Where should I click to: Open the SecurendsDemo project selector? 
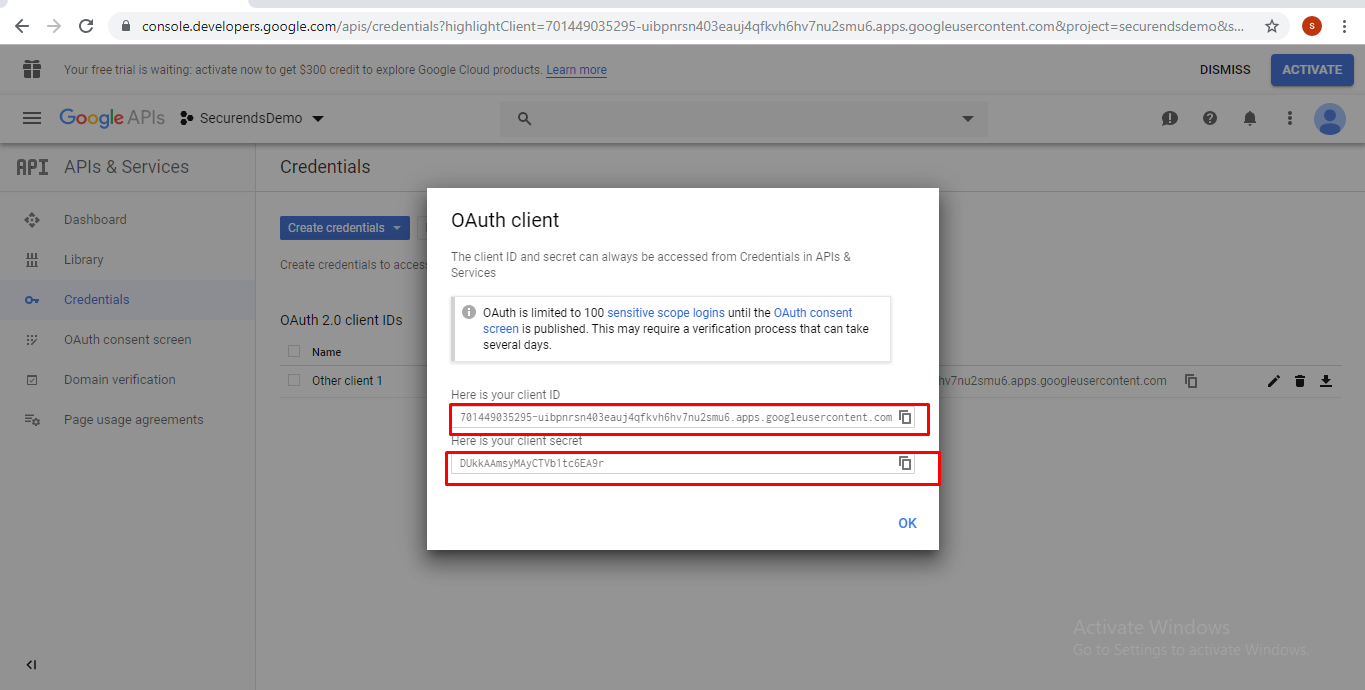pyautogui.click(x=251, y=117)
